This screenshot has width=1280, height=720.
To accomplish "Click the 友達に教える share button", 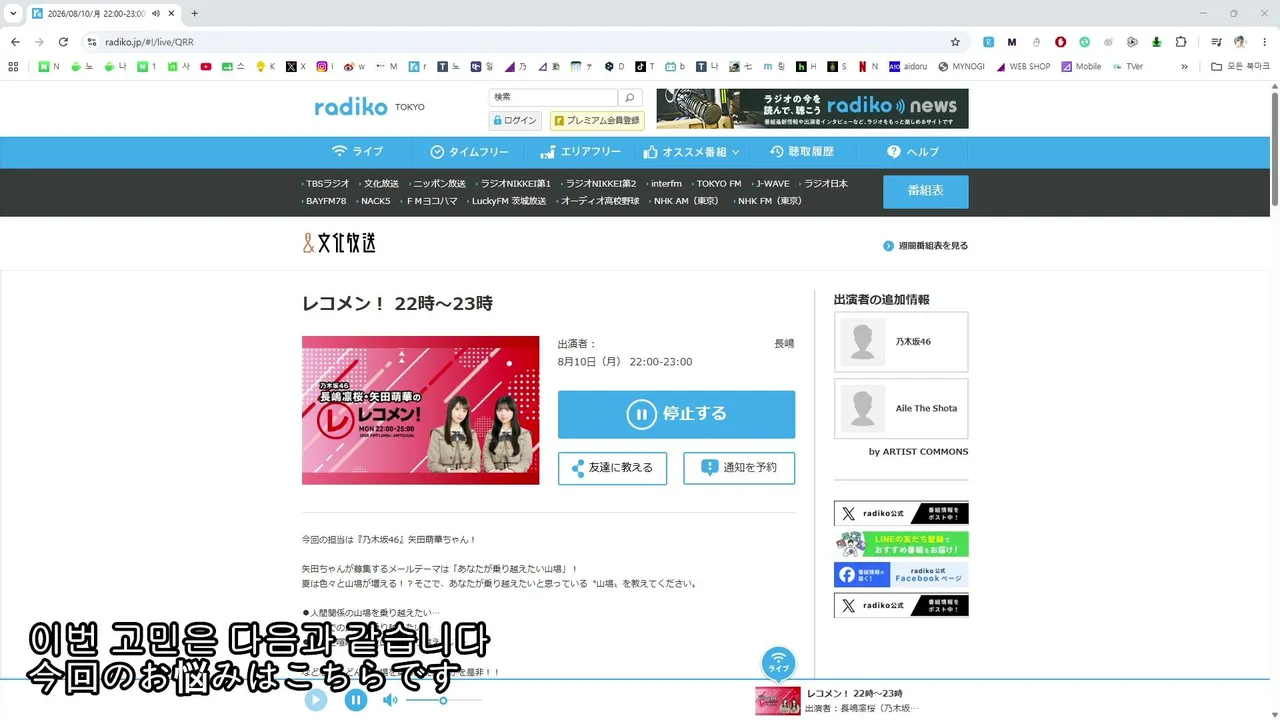I will coord(612,468).
